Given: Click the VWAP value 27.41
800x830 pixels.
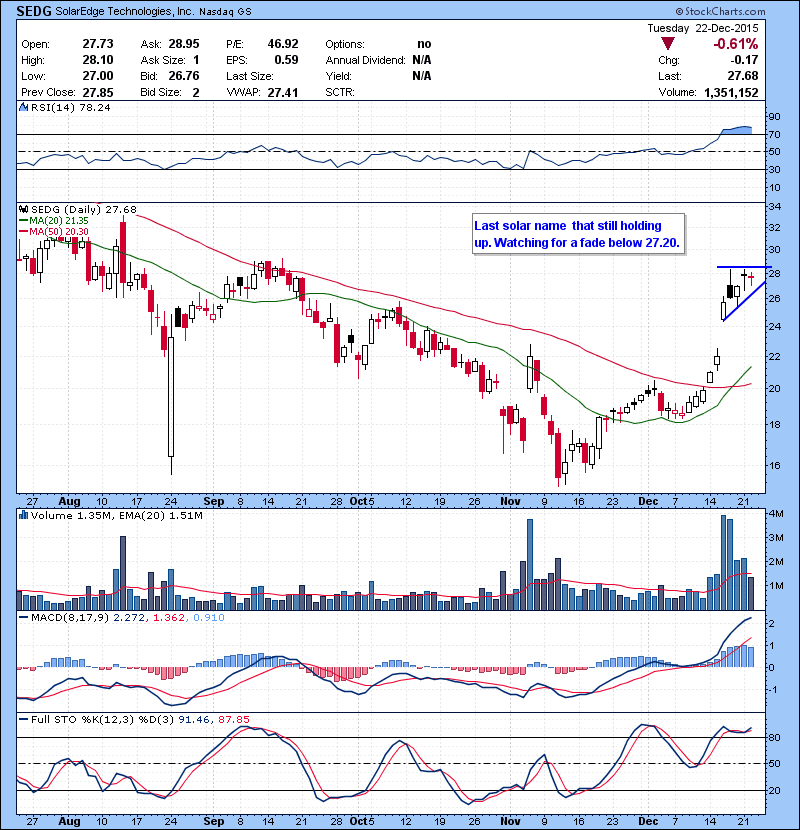Looking at the screenshot, I should (x=283, y=93).
